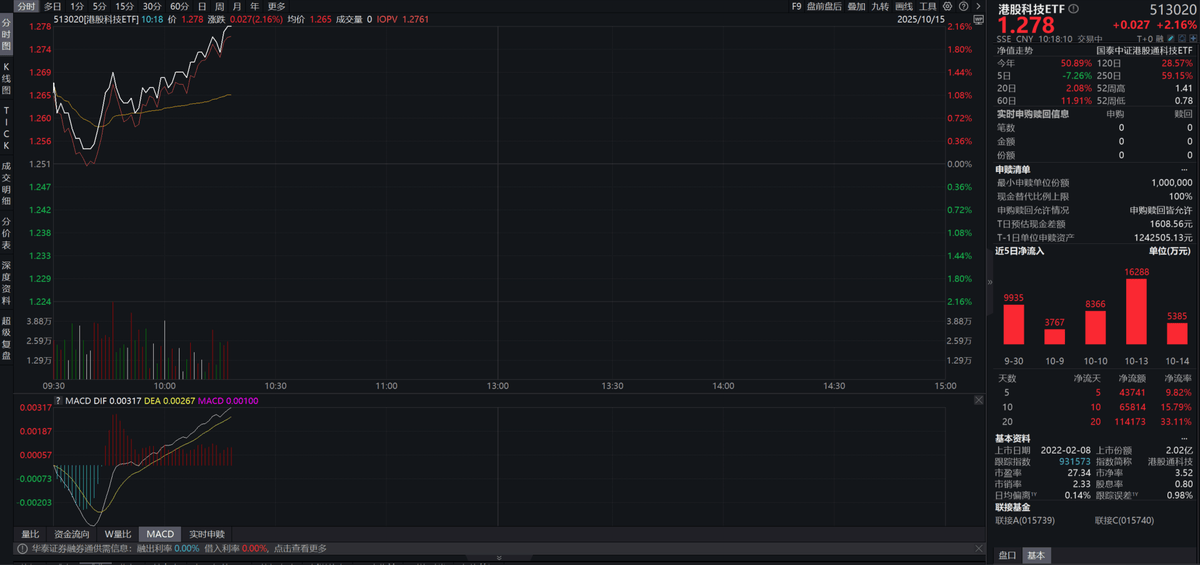Click the 10-13 net inflow bar
The image size is (1200, 565).
(1135, 312)
